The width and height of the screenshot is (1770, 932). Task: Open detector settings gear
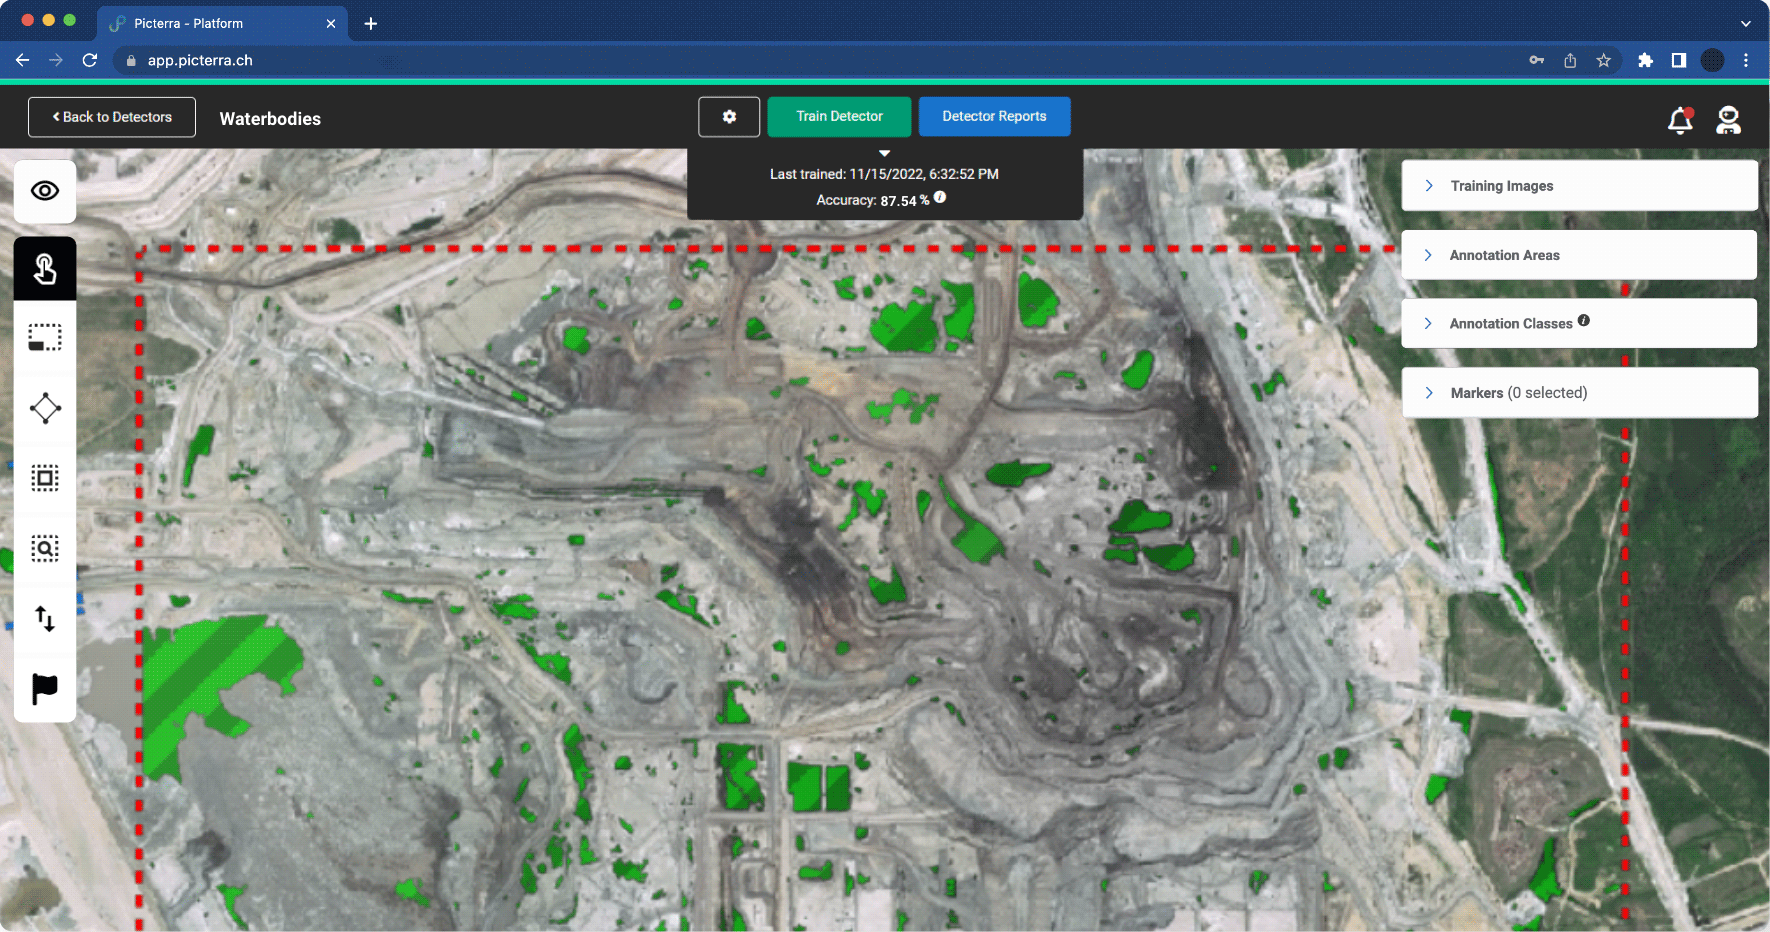pos(729,117)
